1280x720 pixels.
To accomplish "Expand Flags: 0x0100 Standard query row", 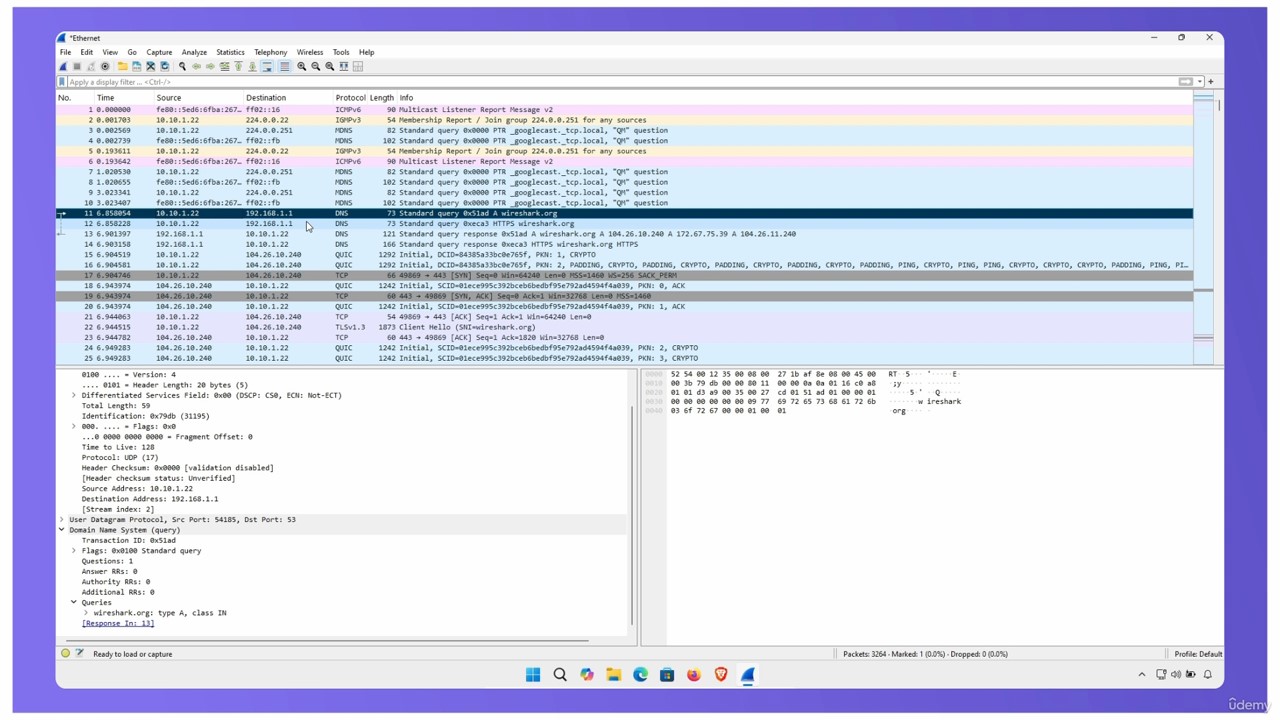I will pos(74,551).
